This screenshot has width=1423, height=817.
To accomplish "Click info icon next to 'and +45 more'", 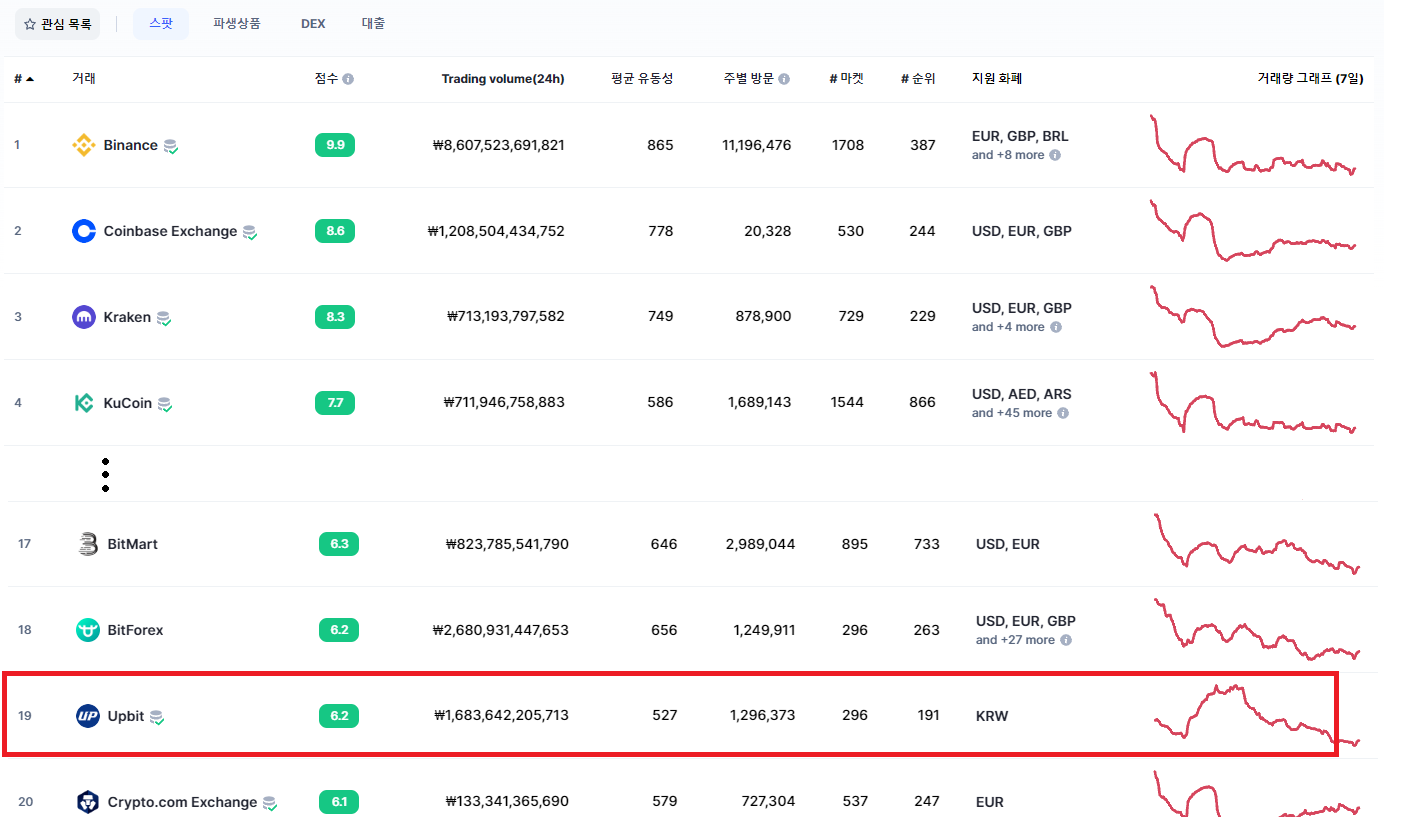I will pos(1063,414).
